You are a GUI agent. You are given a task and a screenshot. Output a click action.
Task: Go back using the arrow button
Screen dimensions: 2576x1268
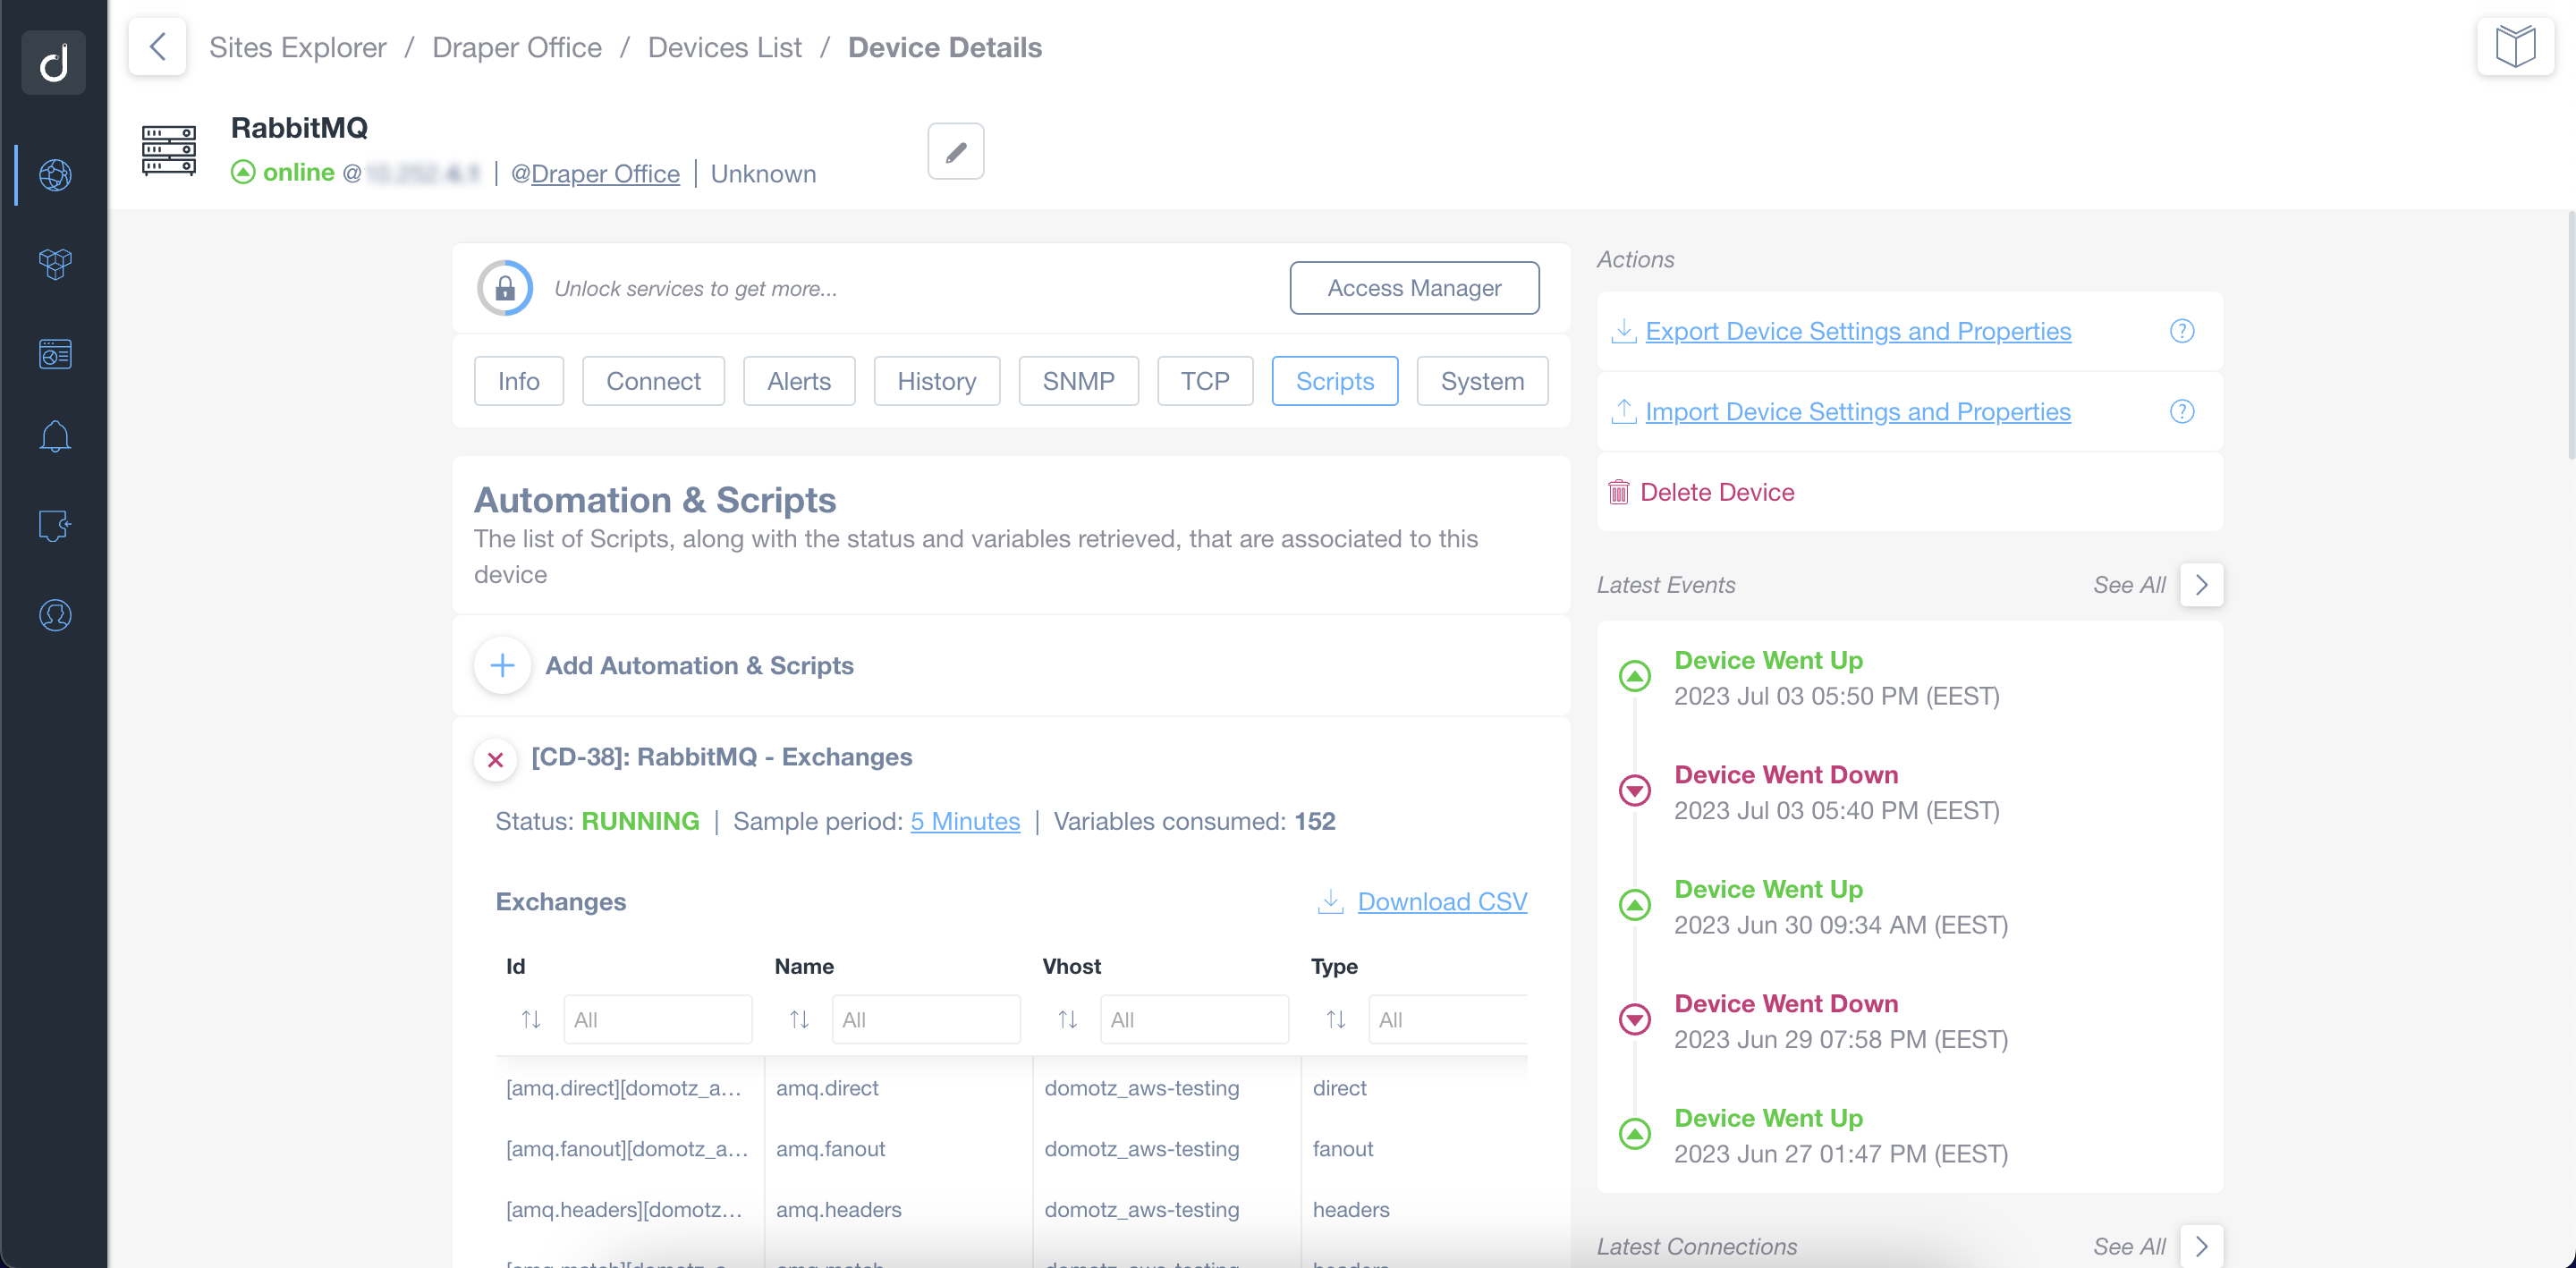[157, 46]
